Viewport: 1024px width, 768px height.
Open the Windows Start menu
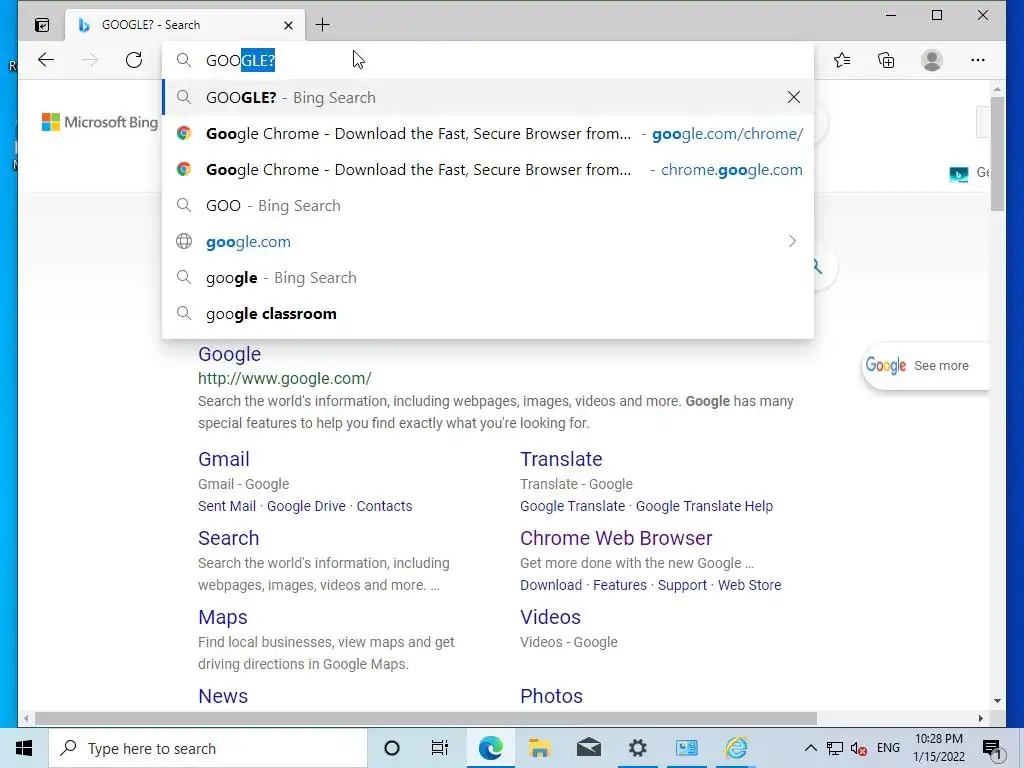pos(24,748)
